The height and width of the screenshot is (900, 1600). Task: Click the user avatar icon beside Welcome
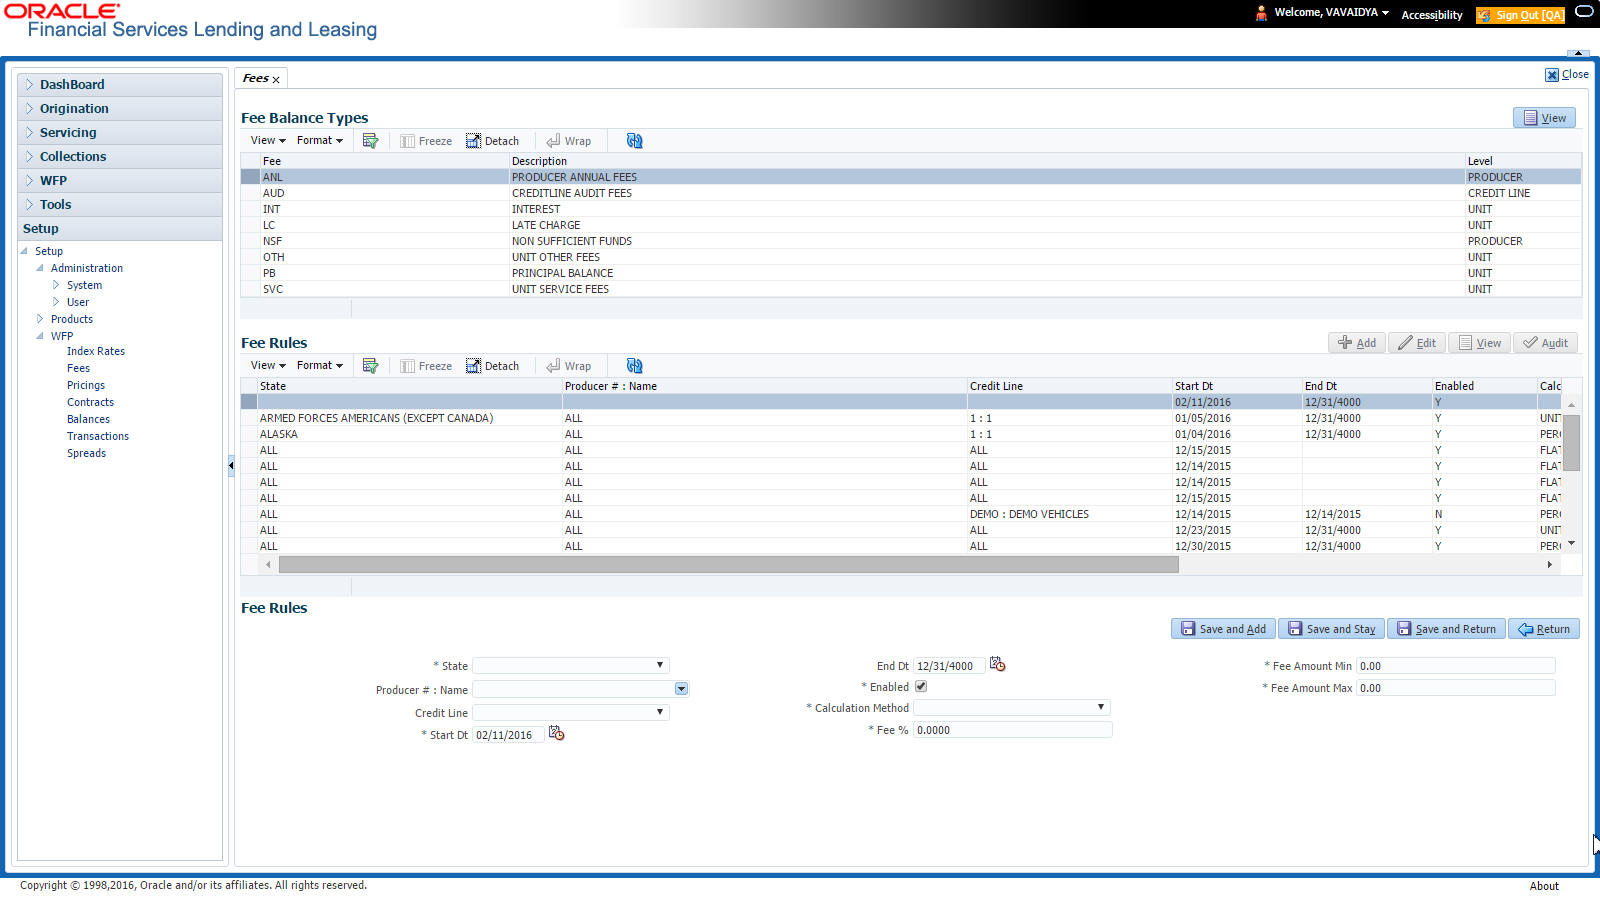(x=1261, y=13)
